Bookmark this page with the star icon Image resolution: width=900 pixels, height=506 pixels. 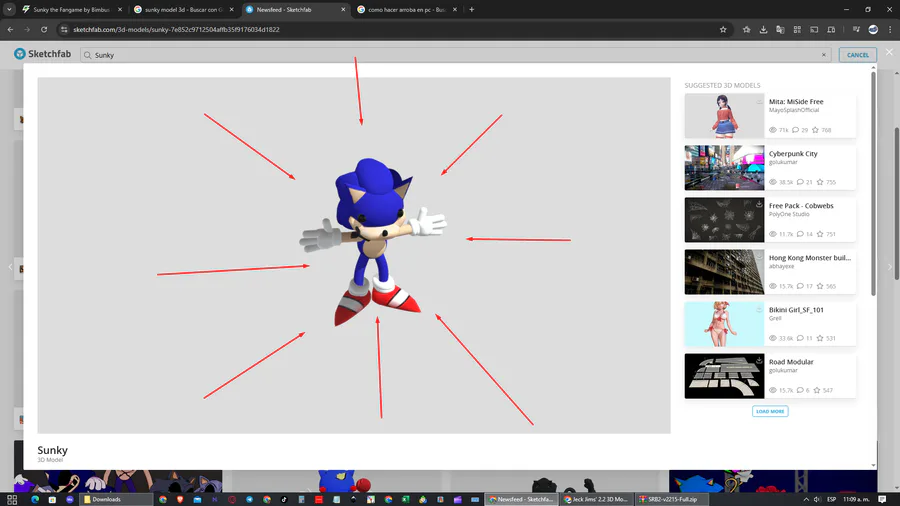[x=723, y=29]
